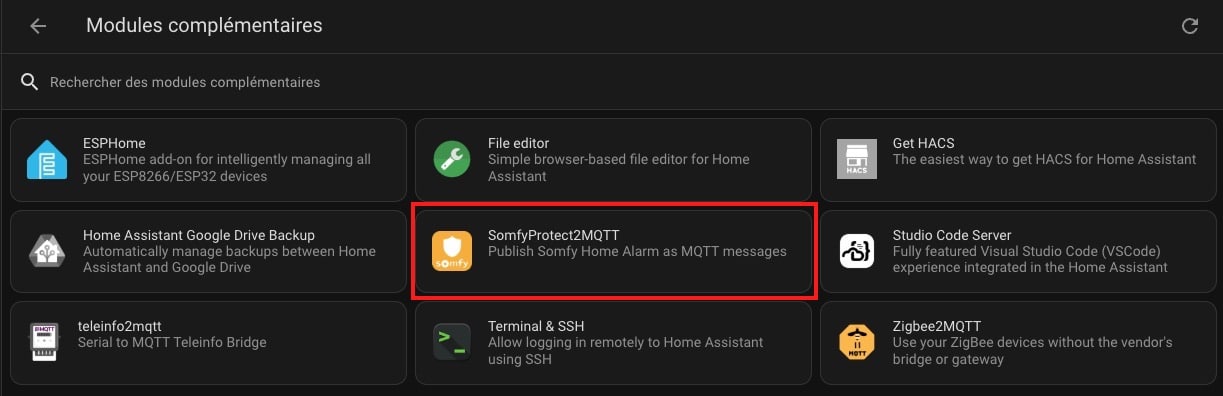The width and height of the screenshot is (1223, 396).
Task: Click the Get HACS store icon
Action: click(x=856, y=160)
